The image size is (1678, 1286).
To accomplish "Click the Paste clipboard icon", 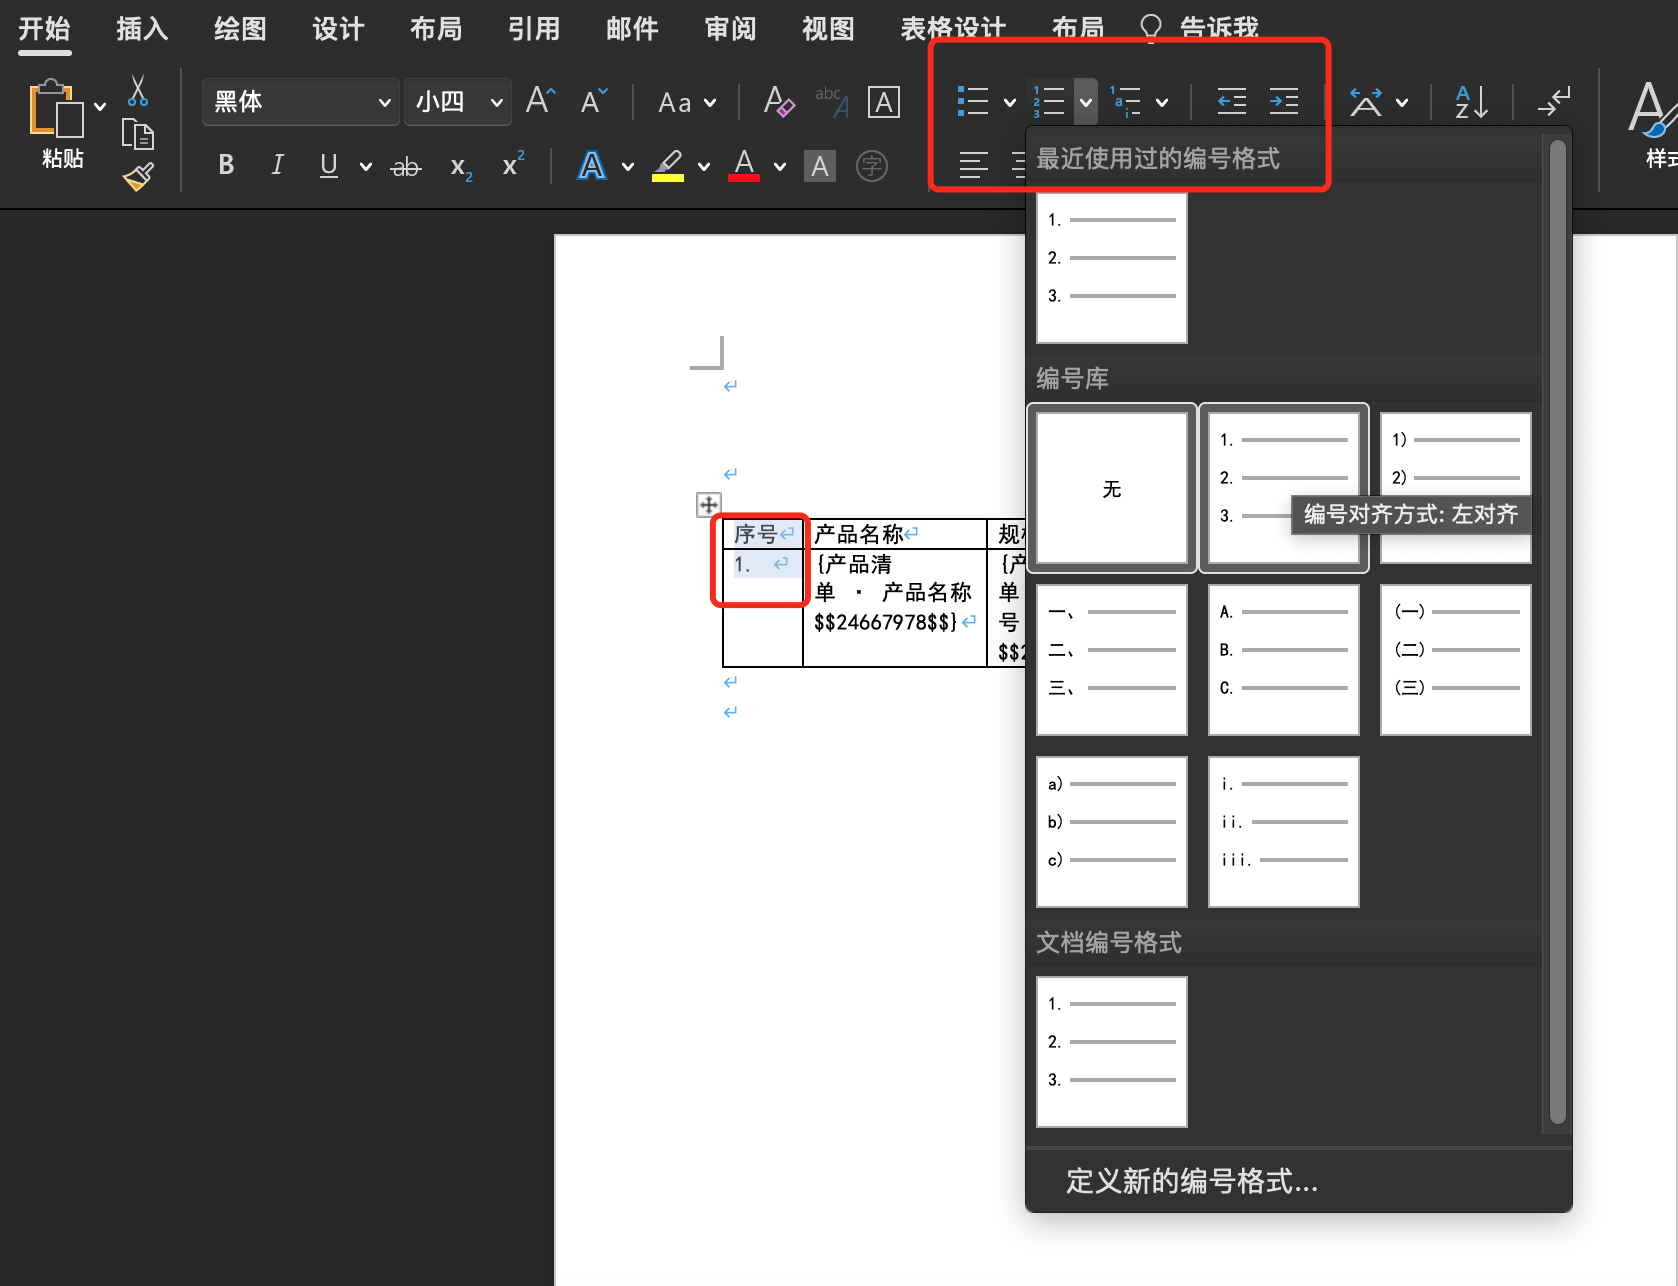I will [x=56, y=108].
